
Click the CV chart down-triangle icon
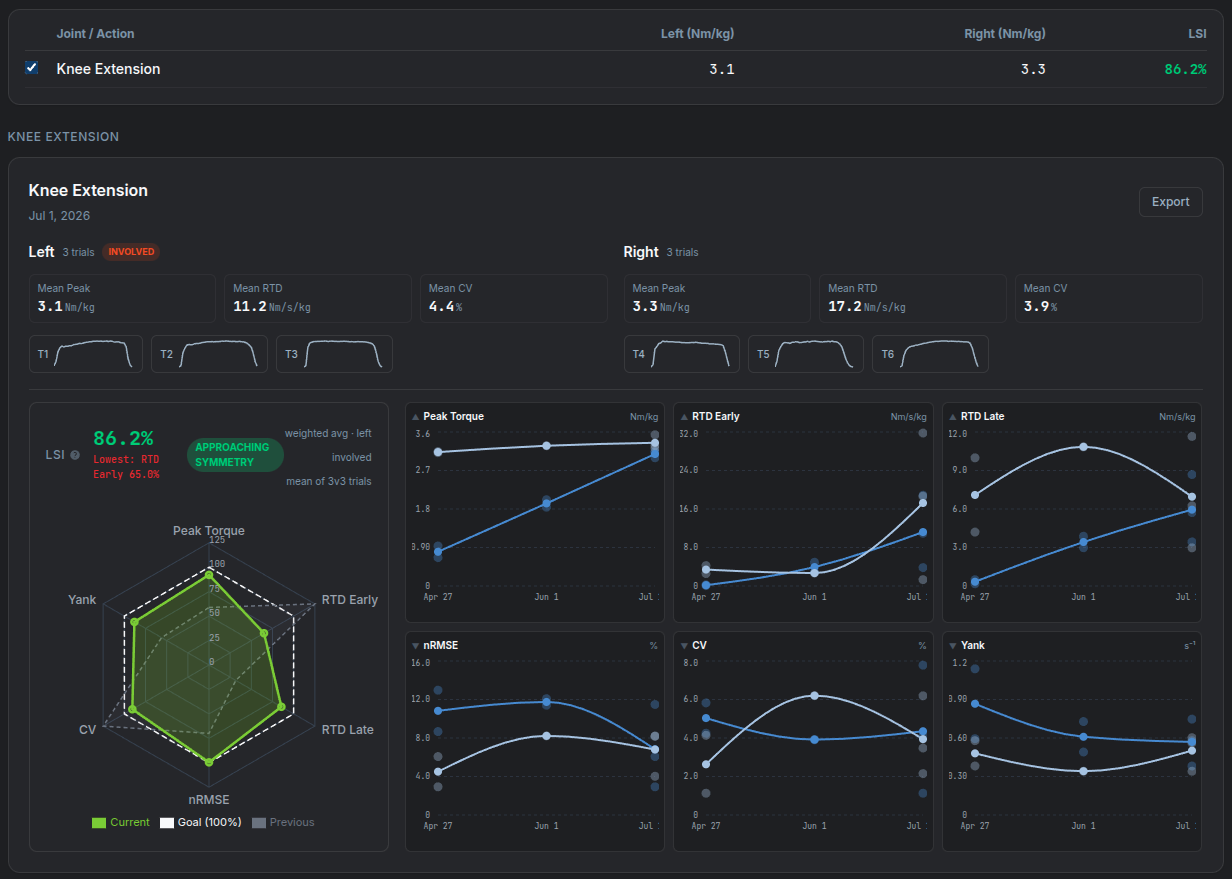(x=684, y=646)
